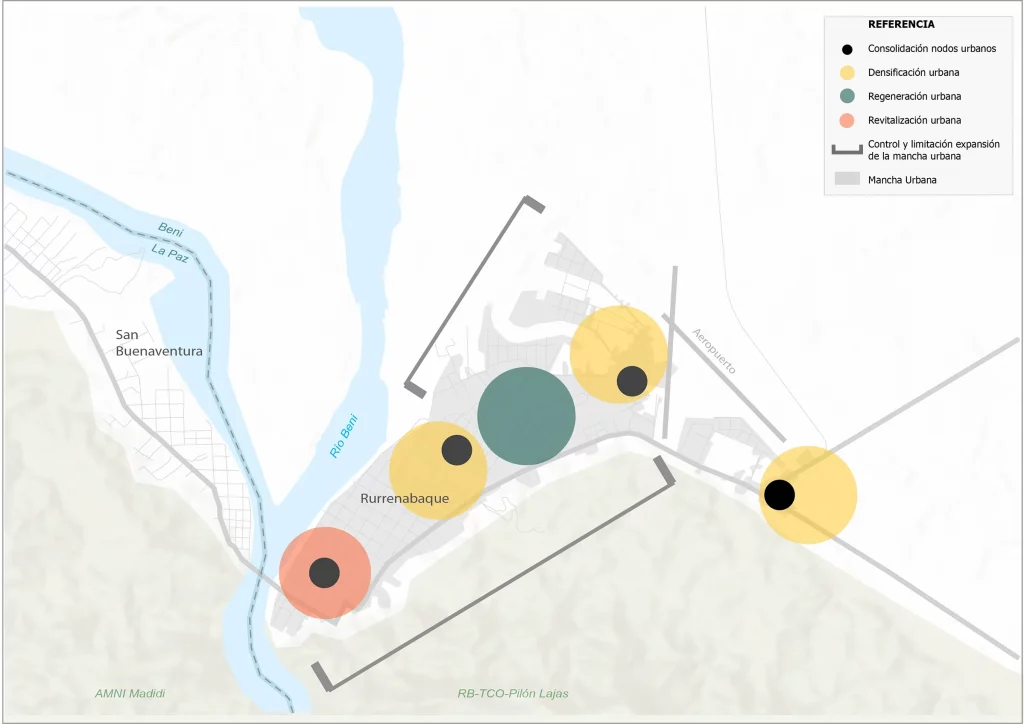Click the Rurrenabaque town label
1024x724 pixels.
(403, 497)
